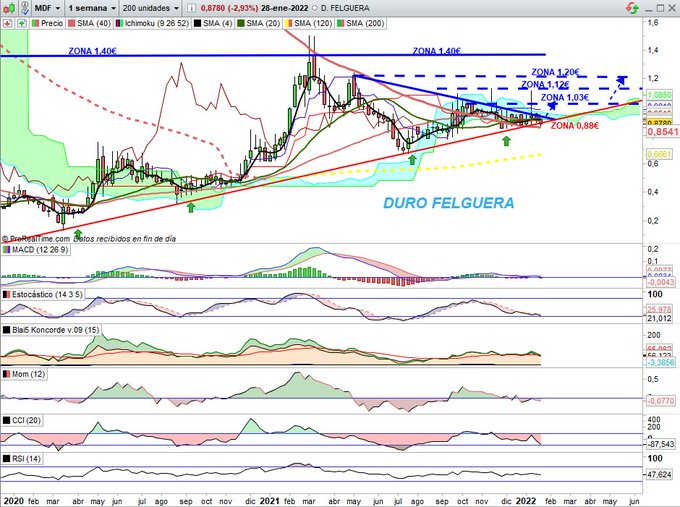Viewport: 680px width, 507px height.
Task: Click the 'ZONA 1,03€' annotation
Action: click(x=565, y=98)
